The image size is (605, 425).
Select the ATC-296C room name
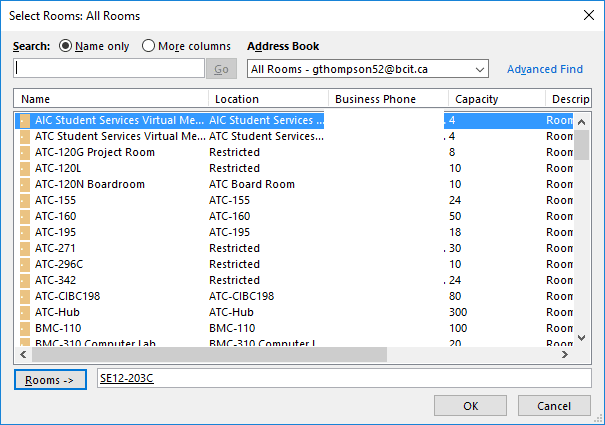(59, 264)
